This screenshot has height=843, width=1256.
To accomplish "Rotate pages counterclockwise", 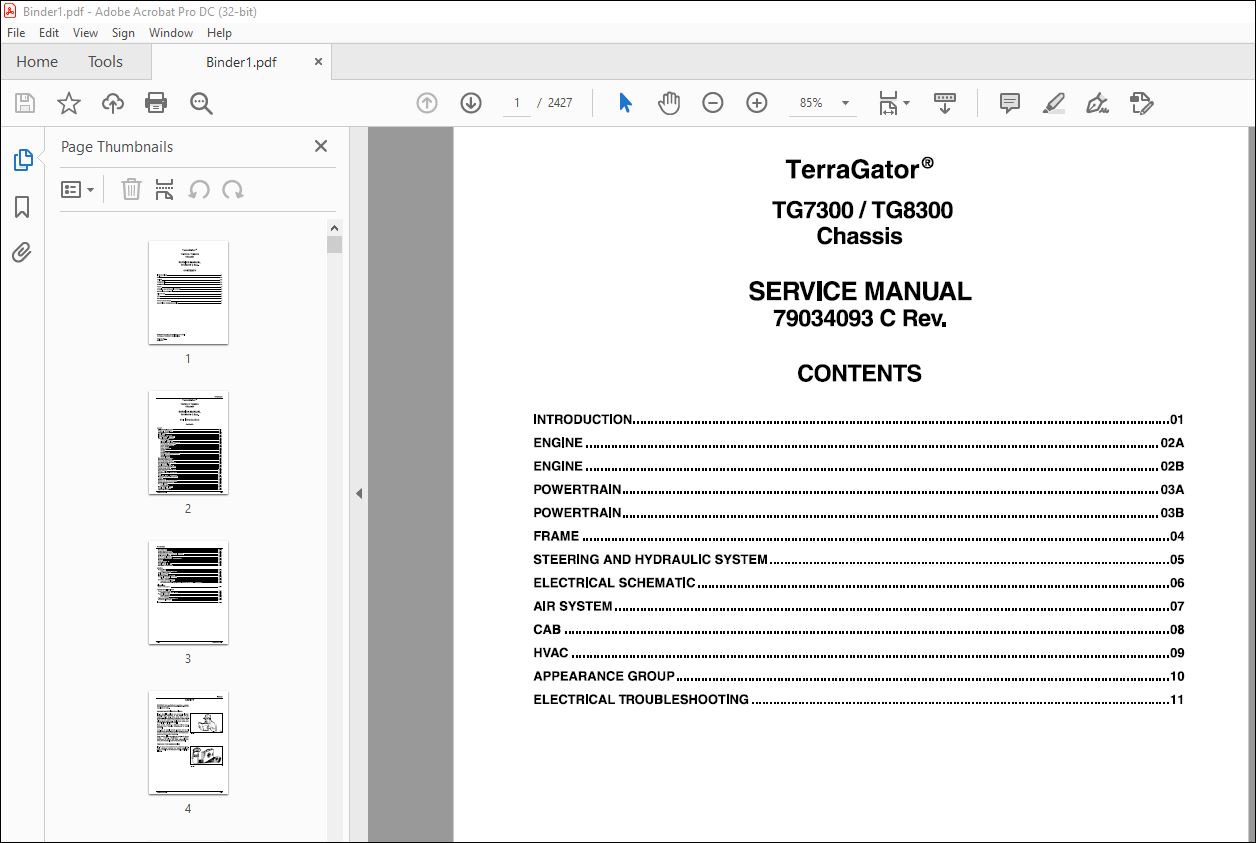I will [x=199, y=189].
